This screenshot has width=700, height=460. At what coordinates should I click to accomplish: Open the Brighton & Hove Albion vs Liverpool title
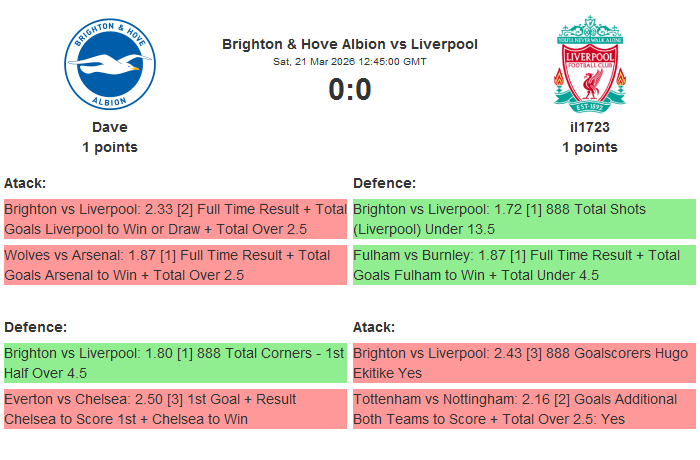[350, 44]
